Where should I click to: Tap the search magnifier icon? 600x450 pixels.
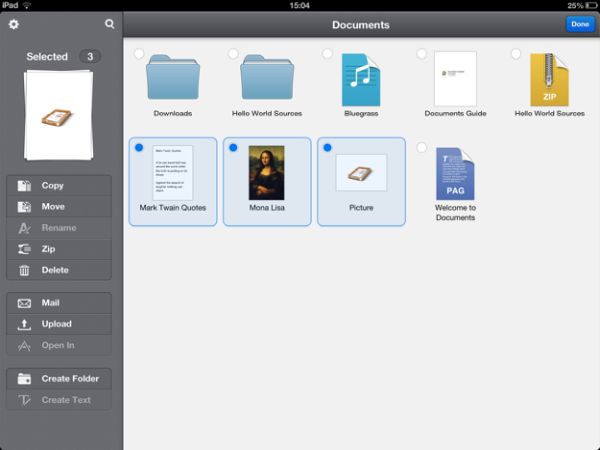(x=109, y=24)
